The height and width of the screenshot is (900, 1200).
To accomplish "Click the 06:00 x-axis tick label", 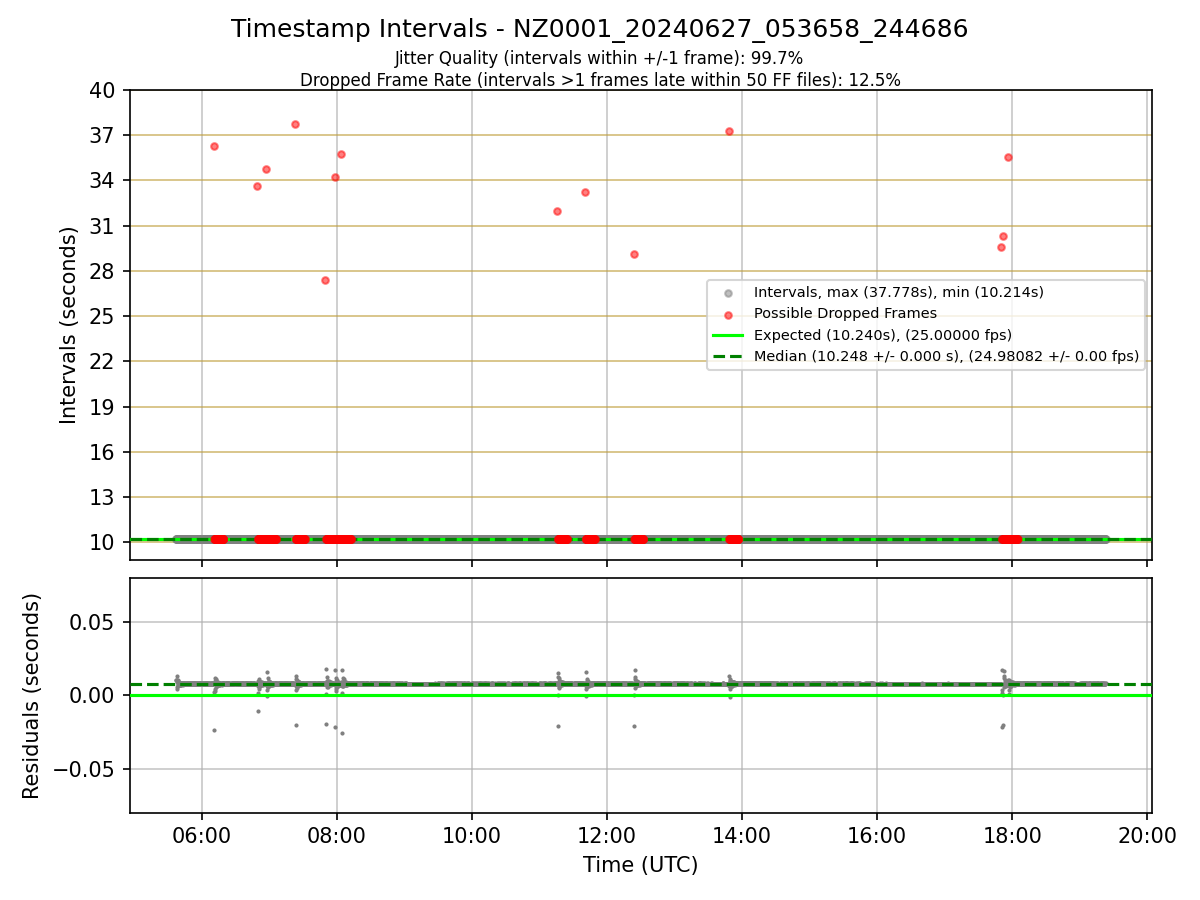I will click(x=202, y=835).
